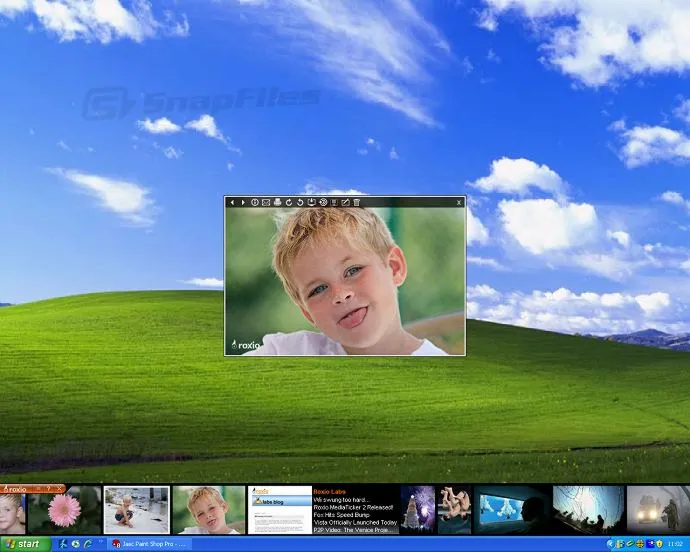Save photo with download-to-tray icon
This screenshot has width=690, height=552.
coord(312,202)
